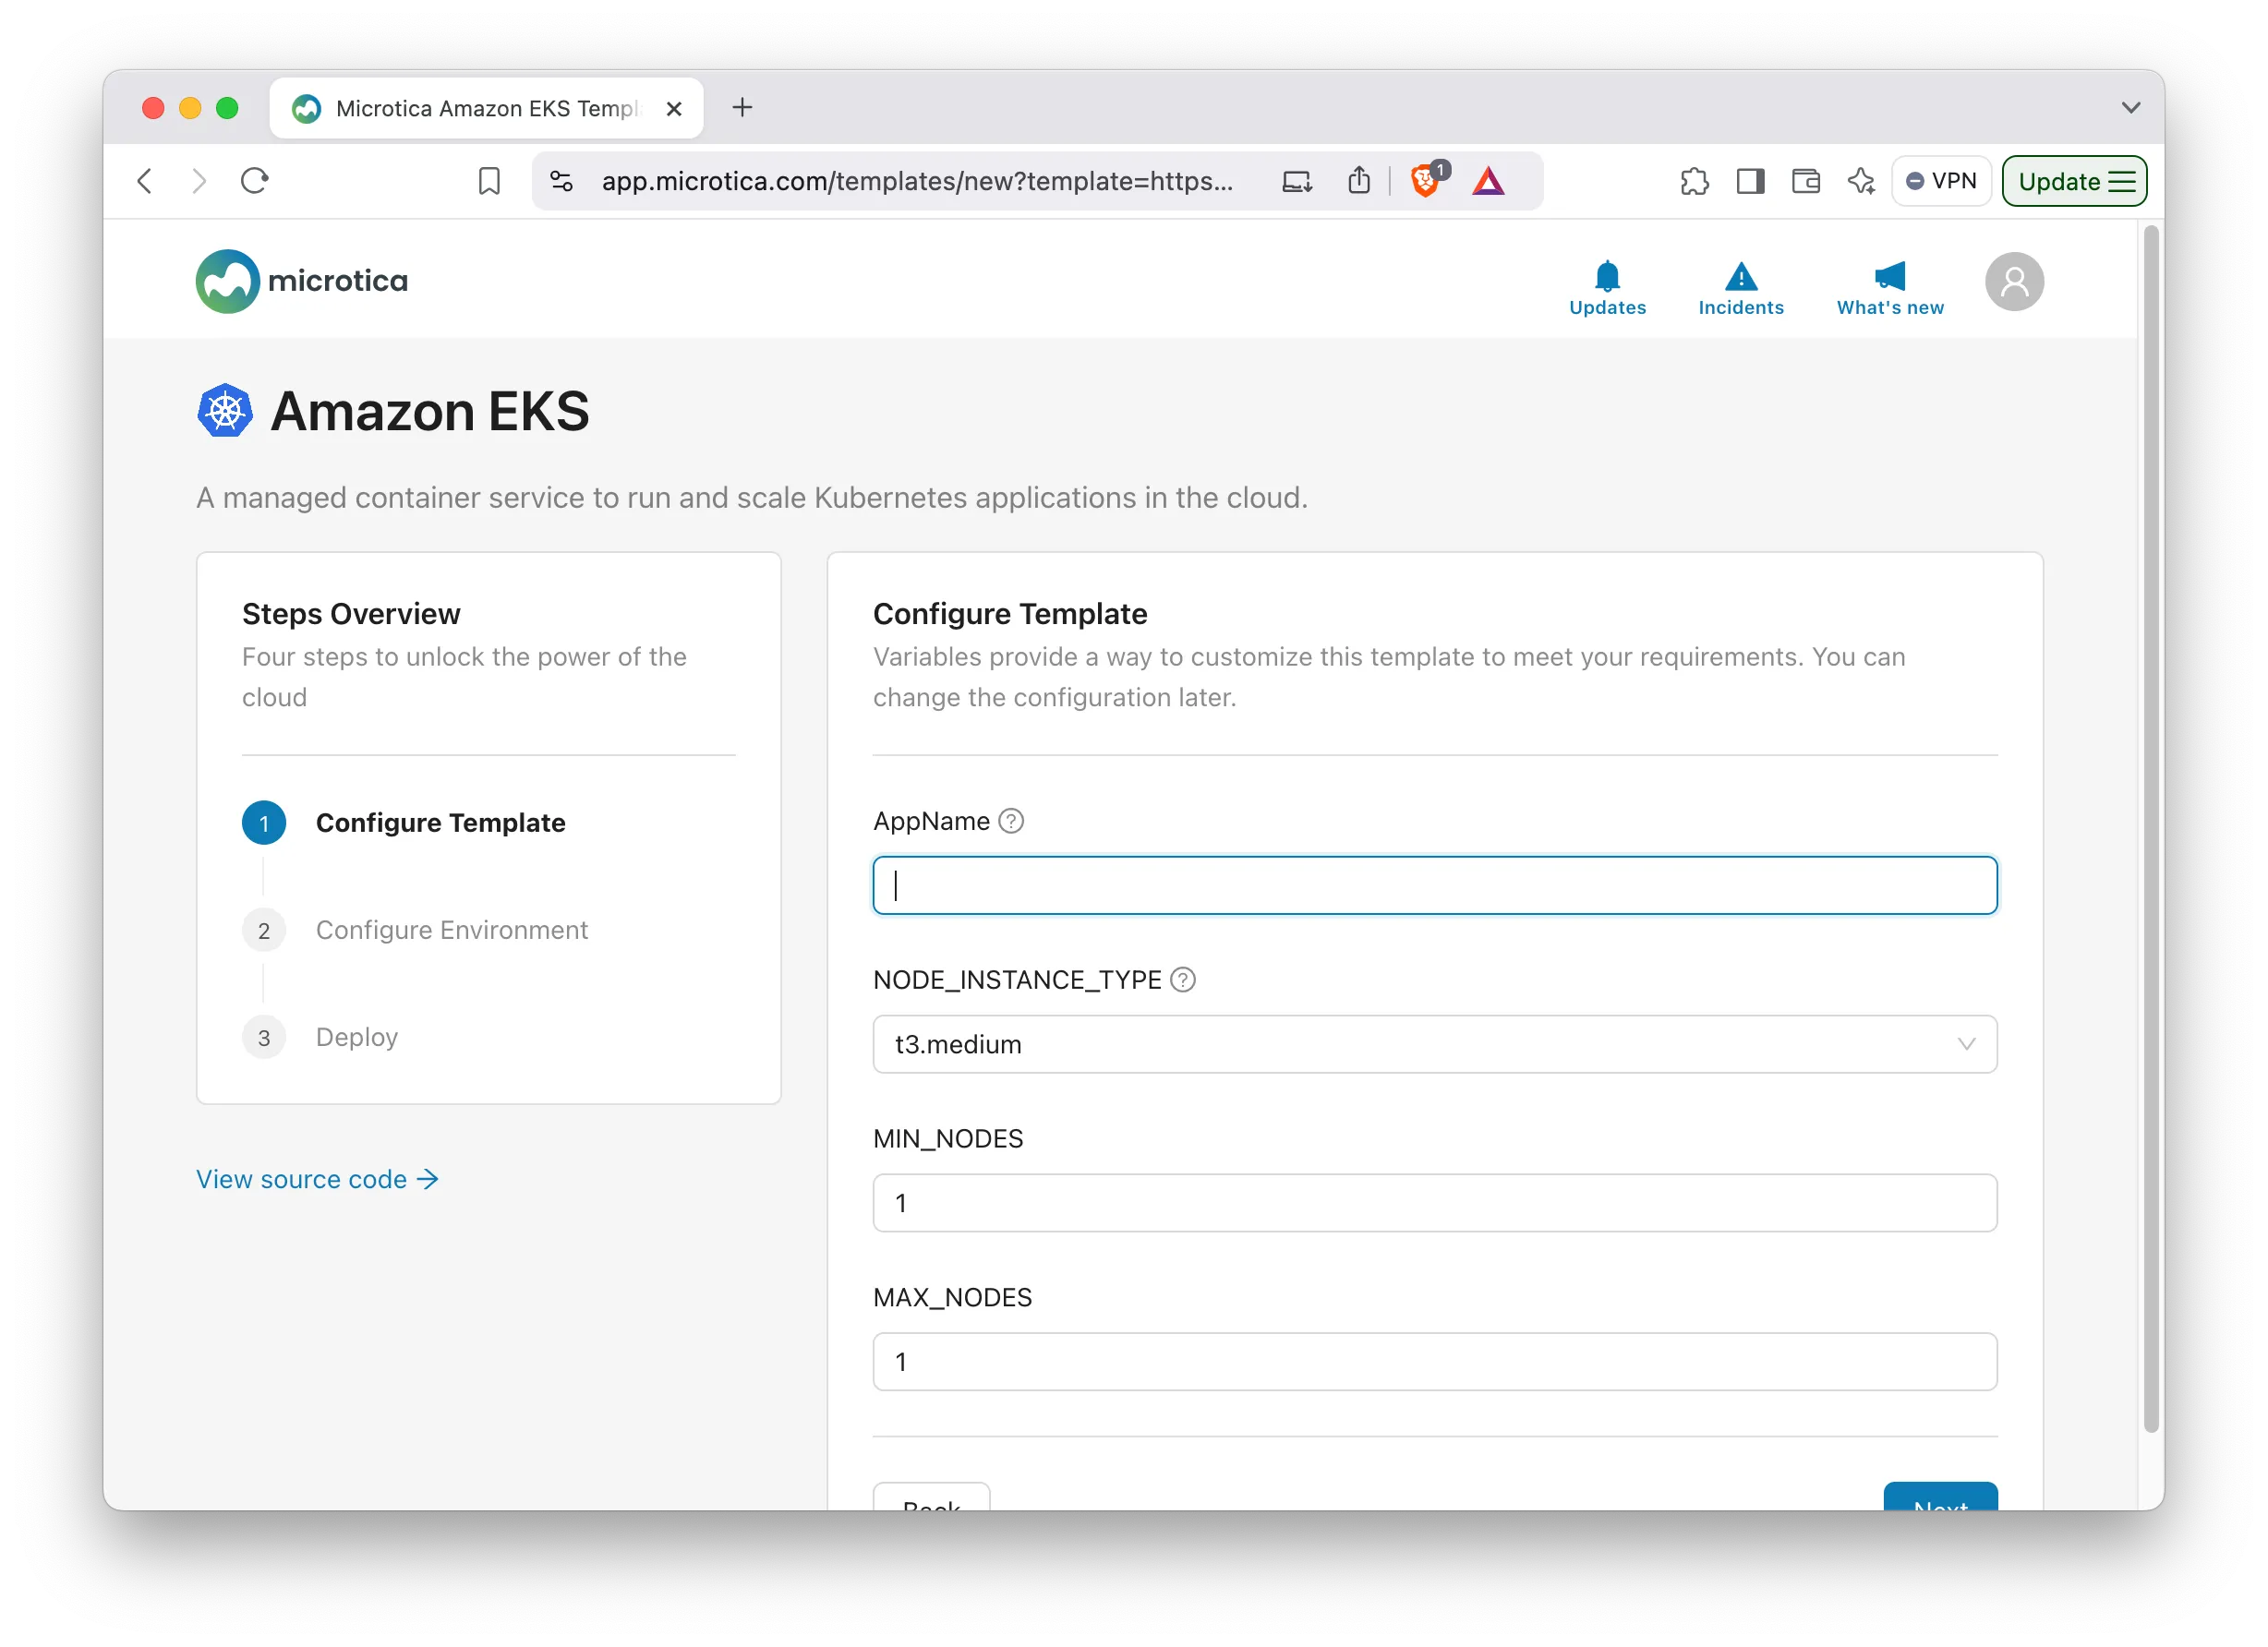Toggle the browser sidebar panel icon
This screenshot has height=1647, width=2268.
1750,181
